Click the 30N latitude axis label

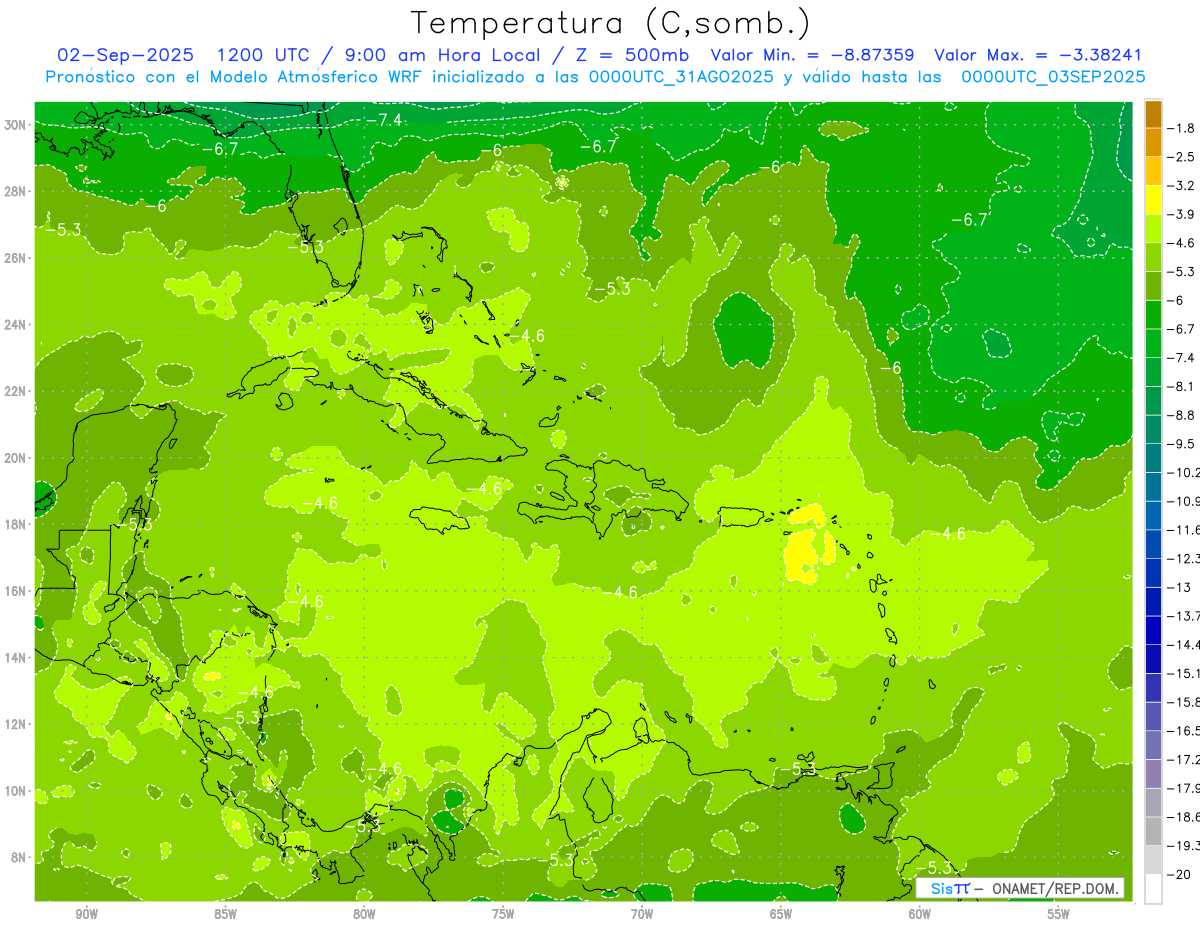(x=15, y=125)
